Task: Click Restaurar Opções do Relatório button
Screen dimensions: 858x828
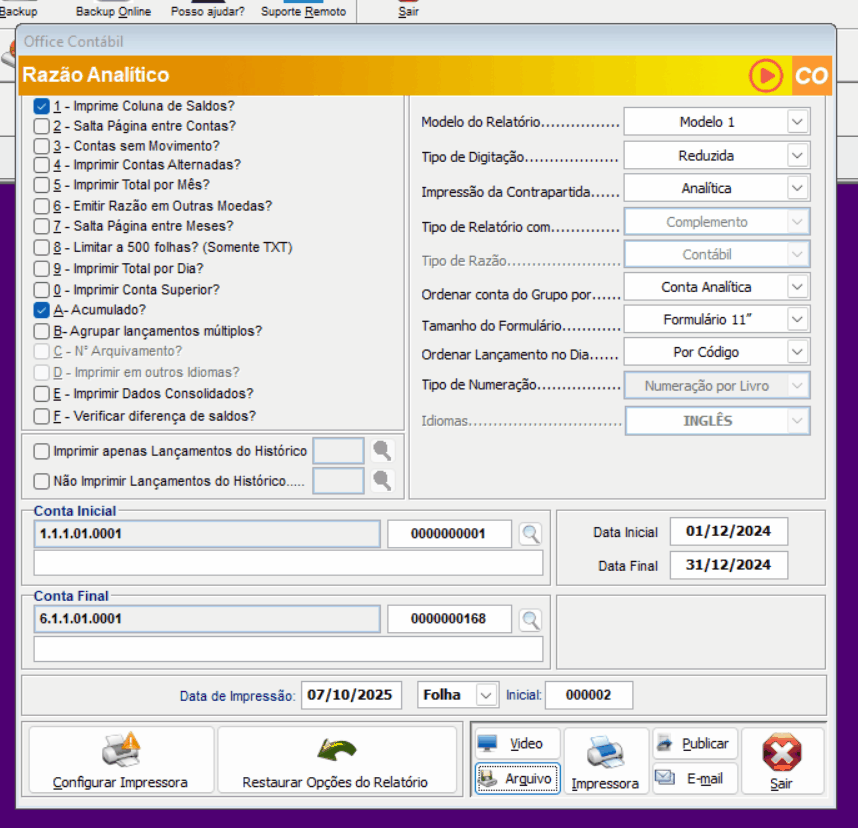Action: point(335,761)
